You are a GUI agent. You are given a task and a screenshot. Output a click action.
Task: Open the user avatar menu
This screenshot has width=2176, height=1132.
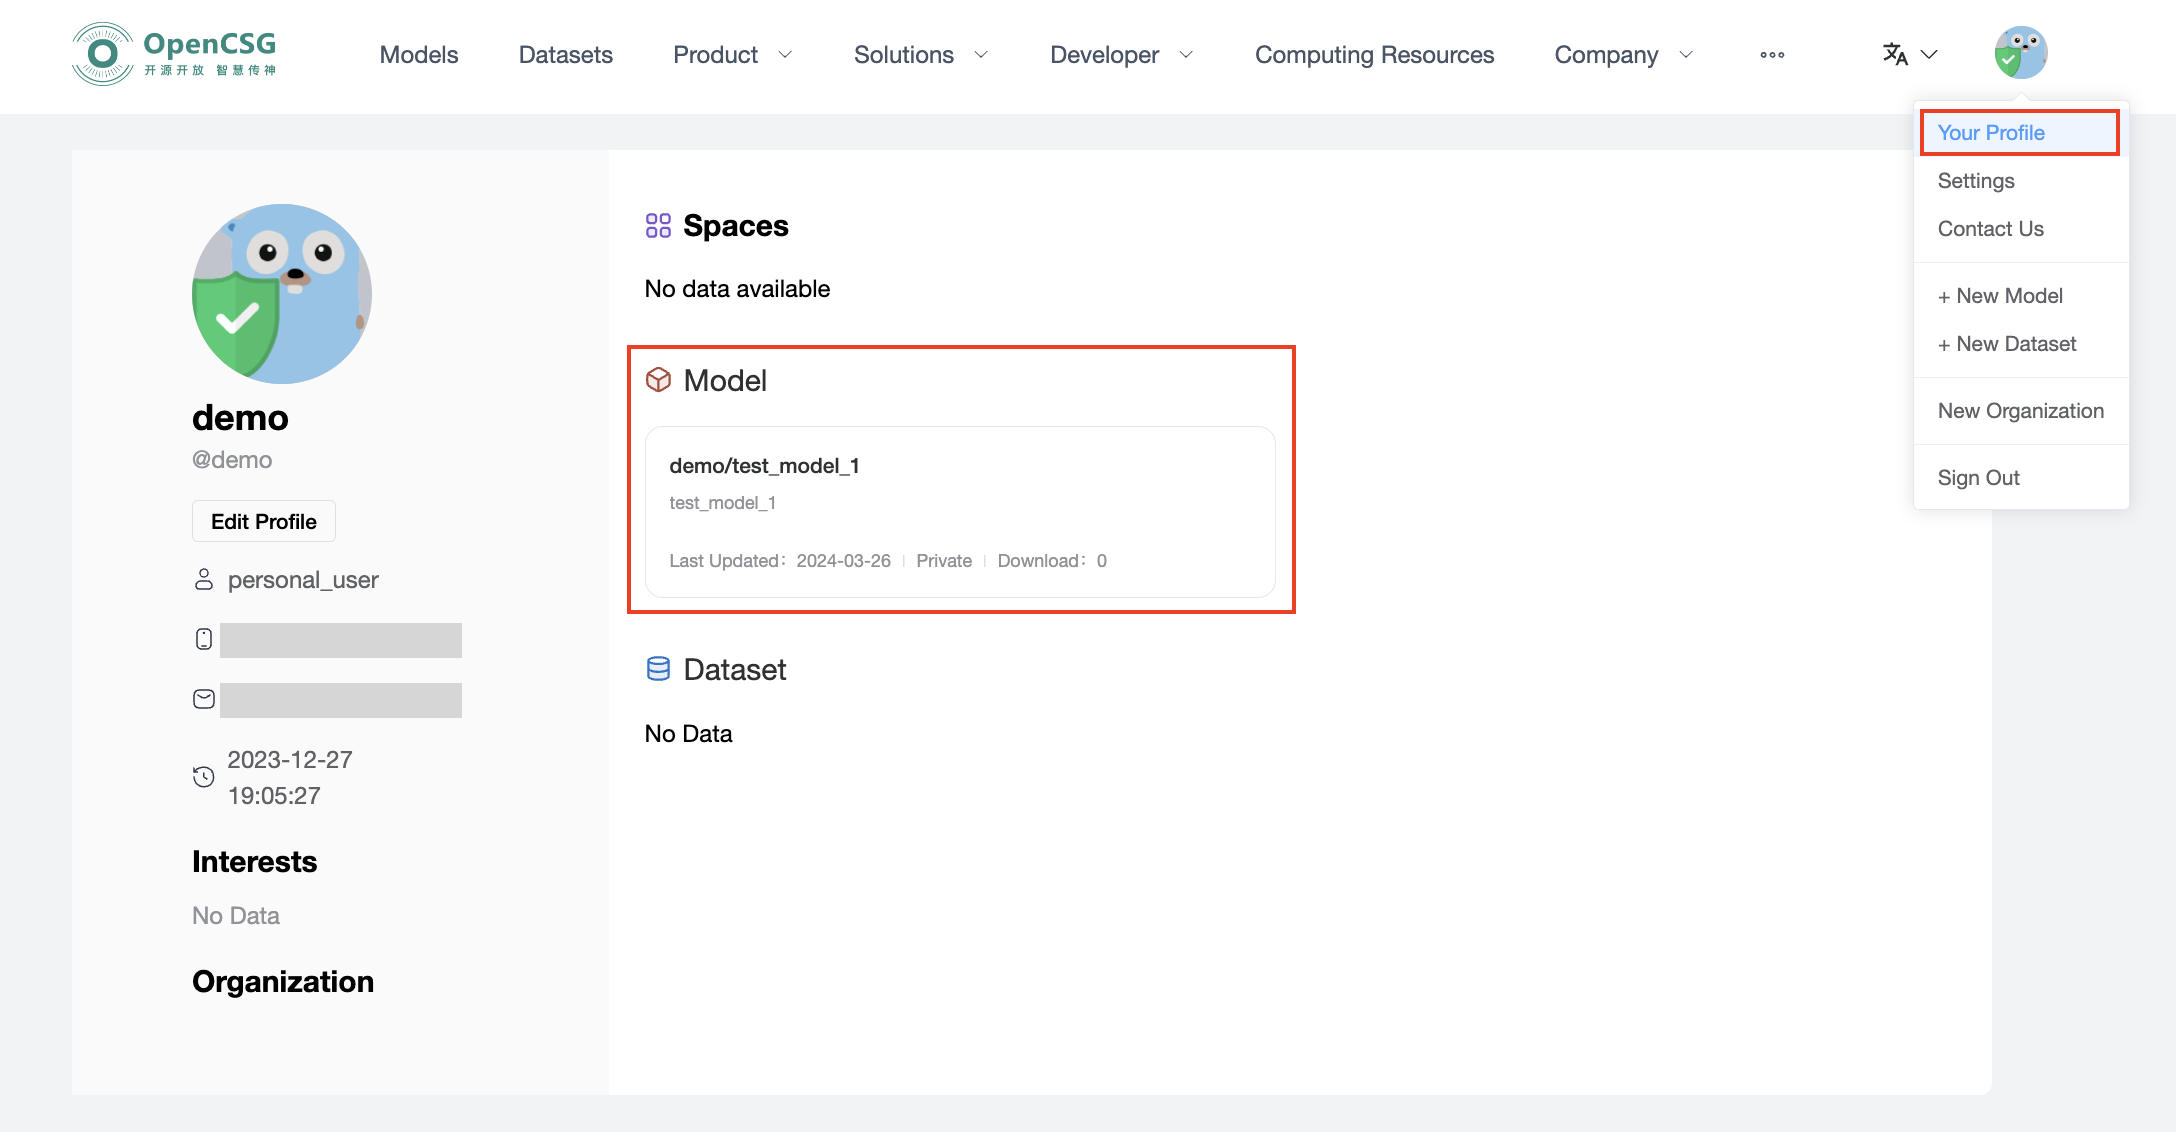[x=2021, y=52]
